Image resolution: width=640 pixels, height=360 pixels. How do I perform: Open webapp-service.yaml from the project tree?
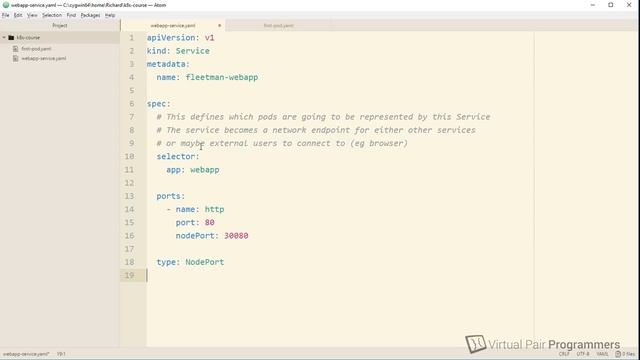tap(44, 58)
